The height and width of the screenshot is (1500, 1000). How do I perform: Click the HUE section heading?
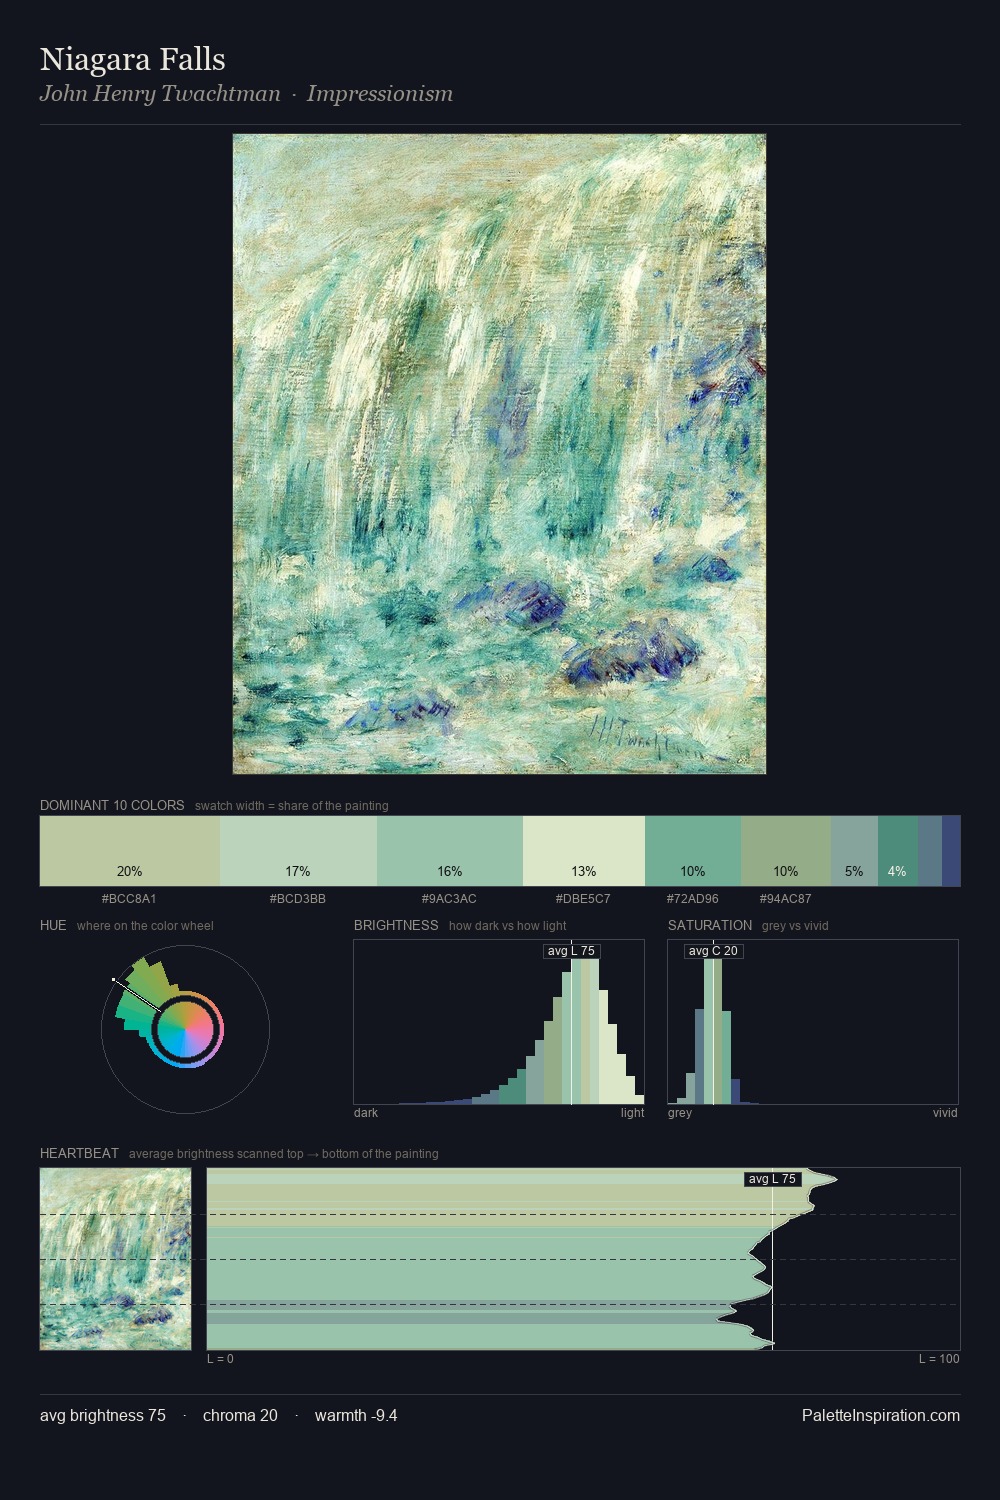(x=53, y=925)
